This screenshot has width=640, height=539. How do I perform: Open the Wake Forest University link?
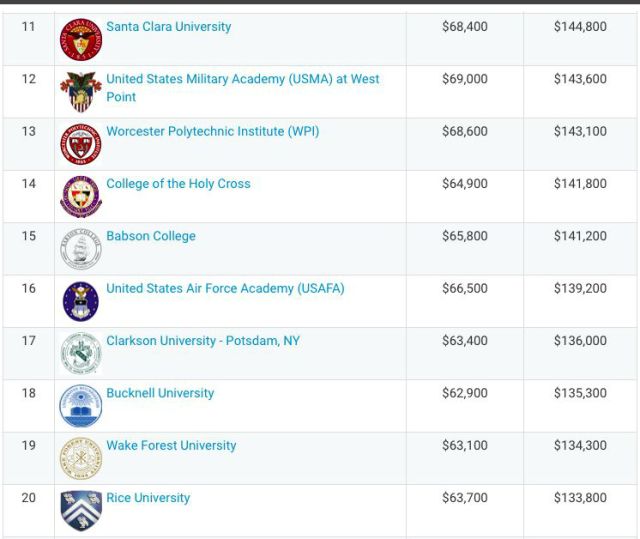[171, 445]
